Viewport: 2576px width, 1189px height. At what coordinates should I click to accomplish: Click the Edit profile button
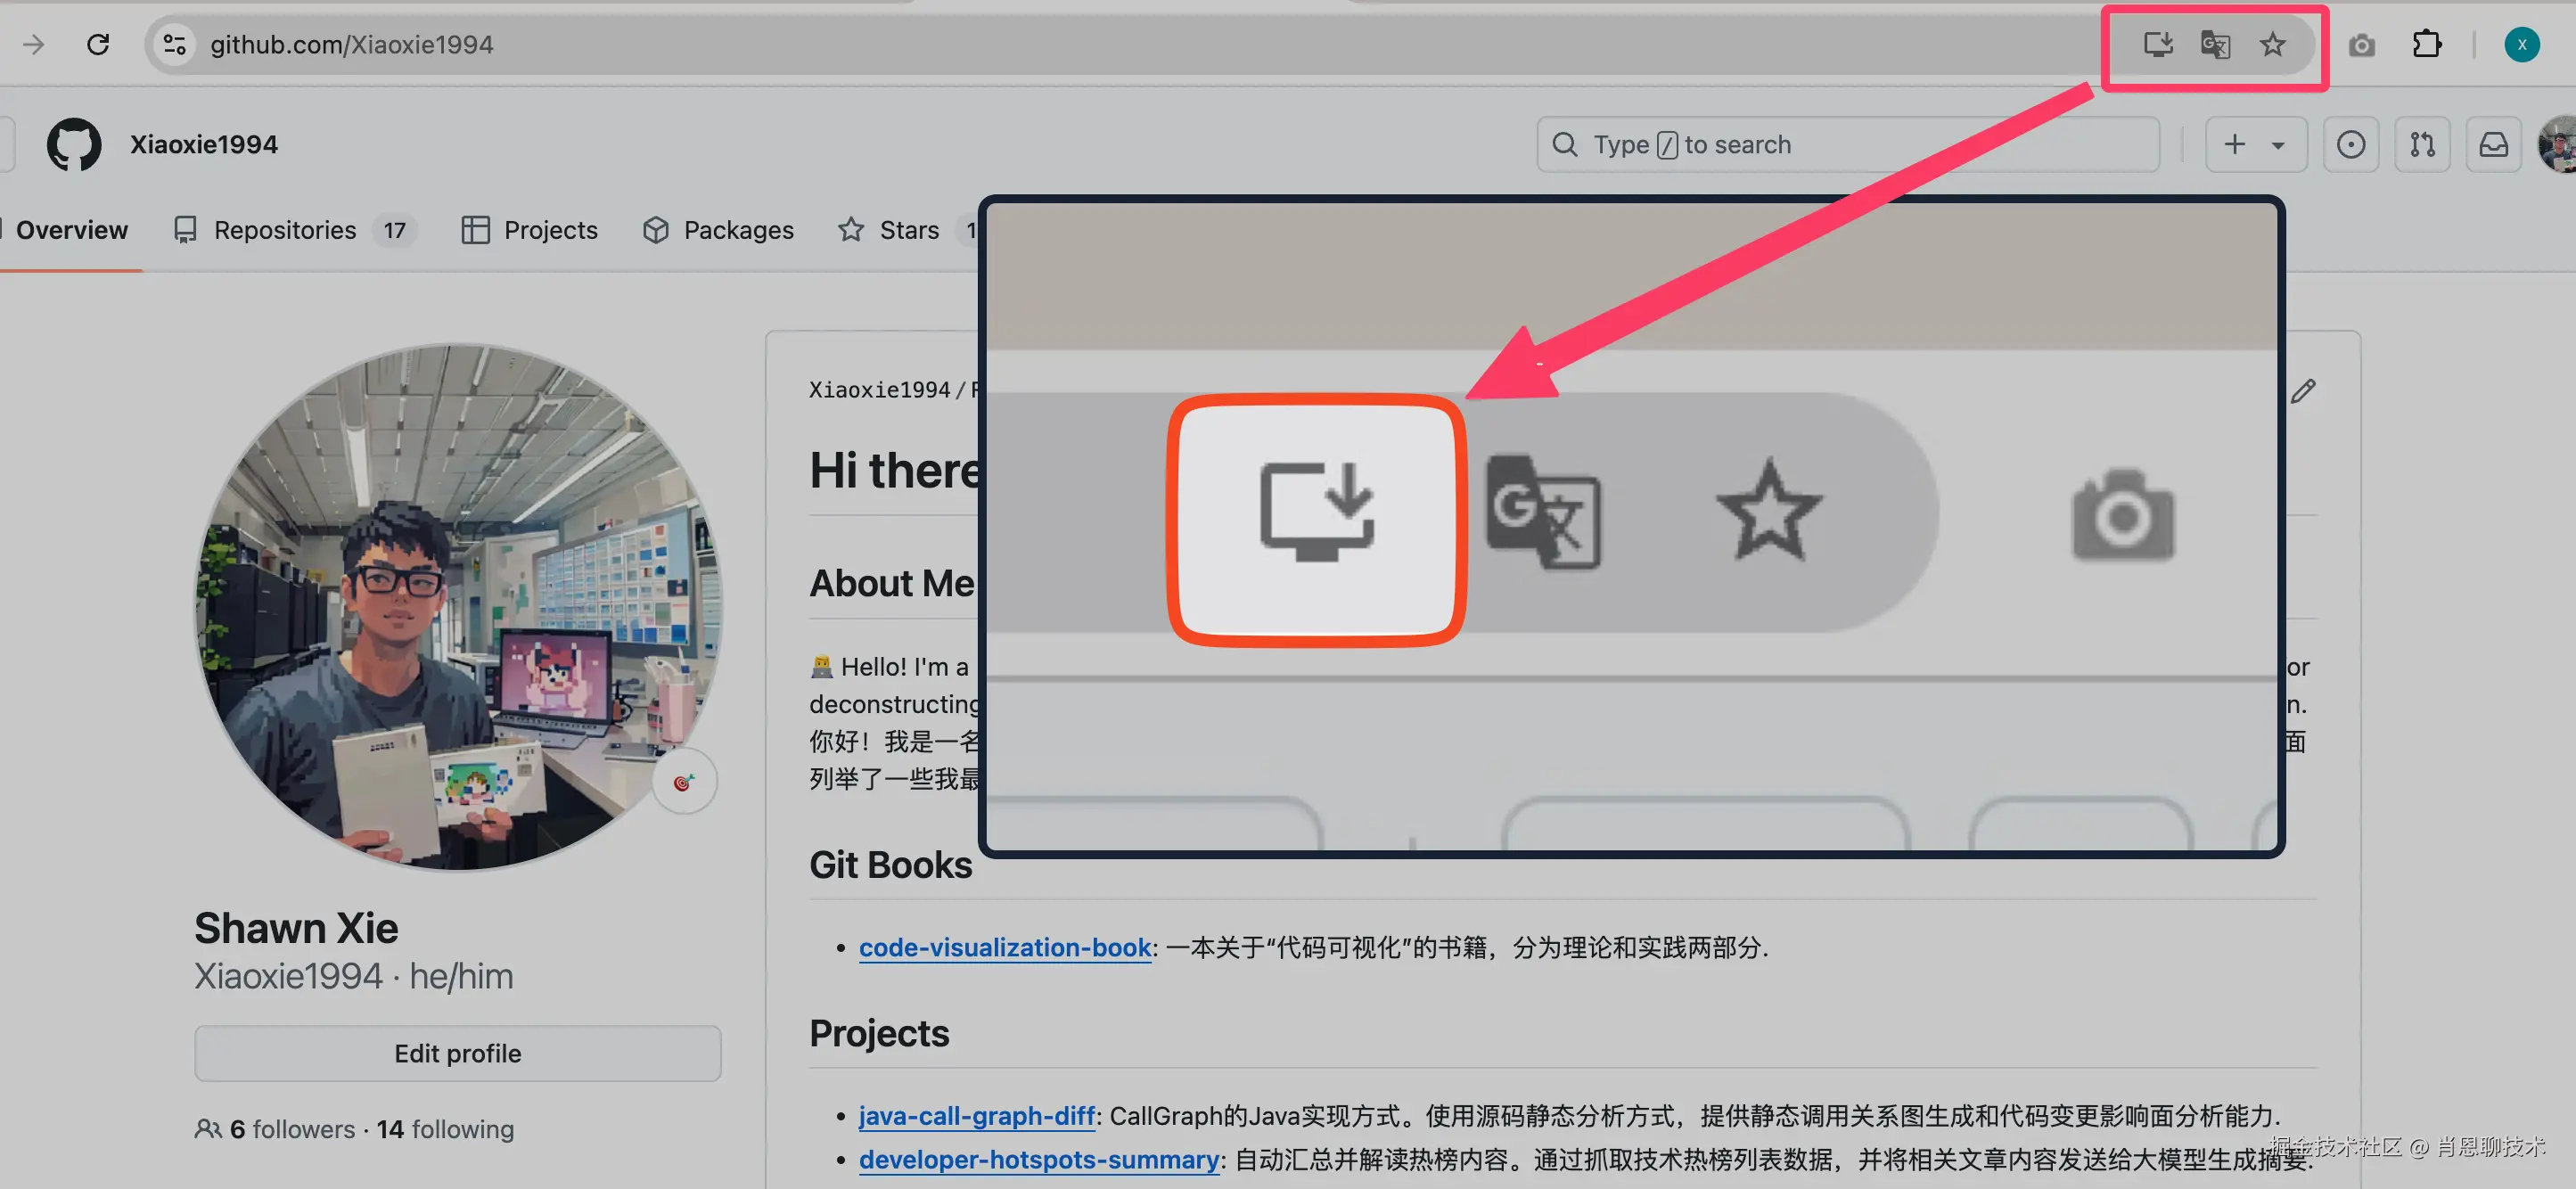tap(457, 1053)
